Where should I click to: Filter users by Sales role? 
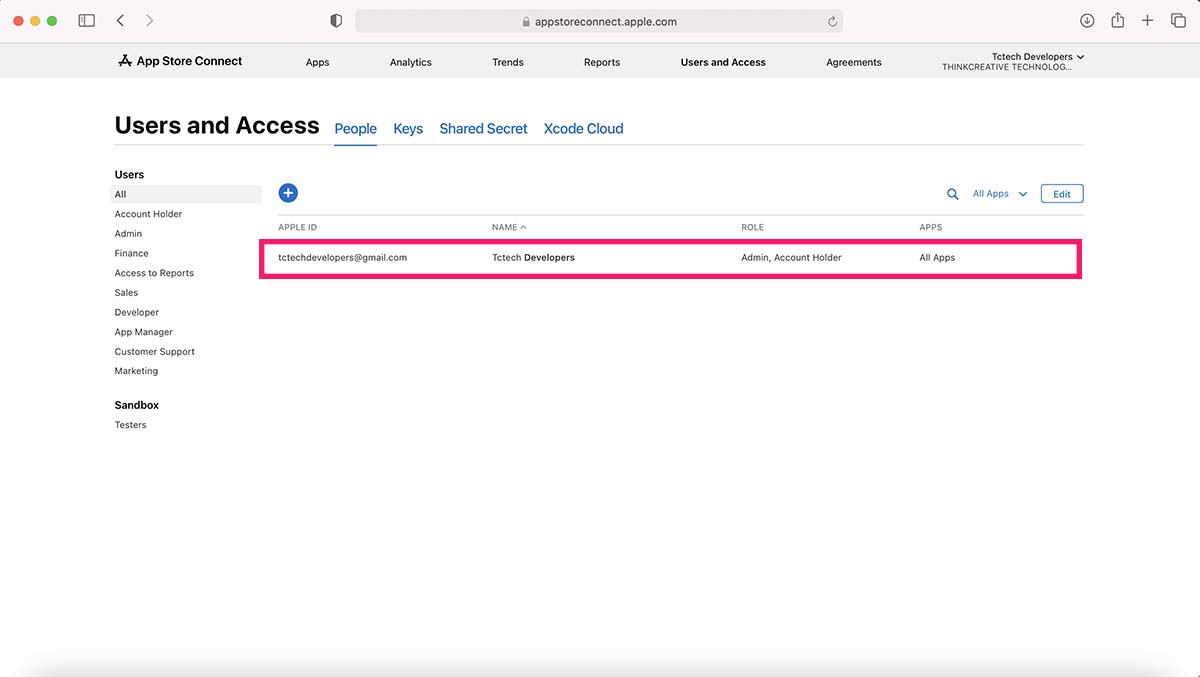click(126, 293)
